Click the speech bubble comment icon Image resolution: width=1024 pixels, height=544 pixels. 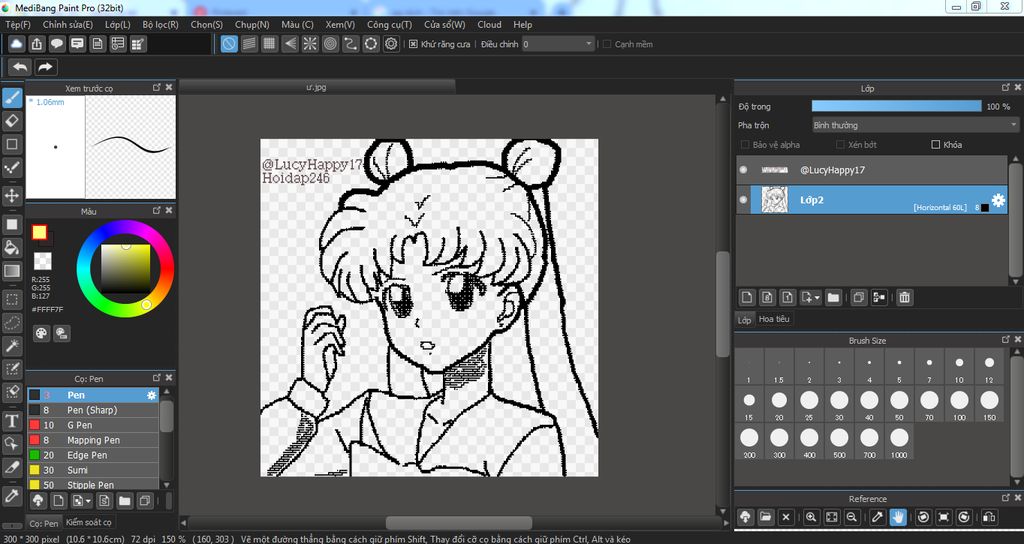(57, 44)
